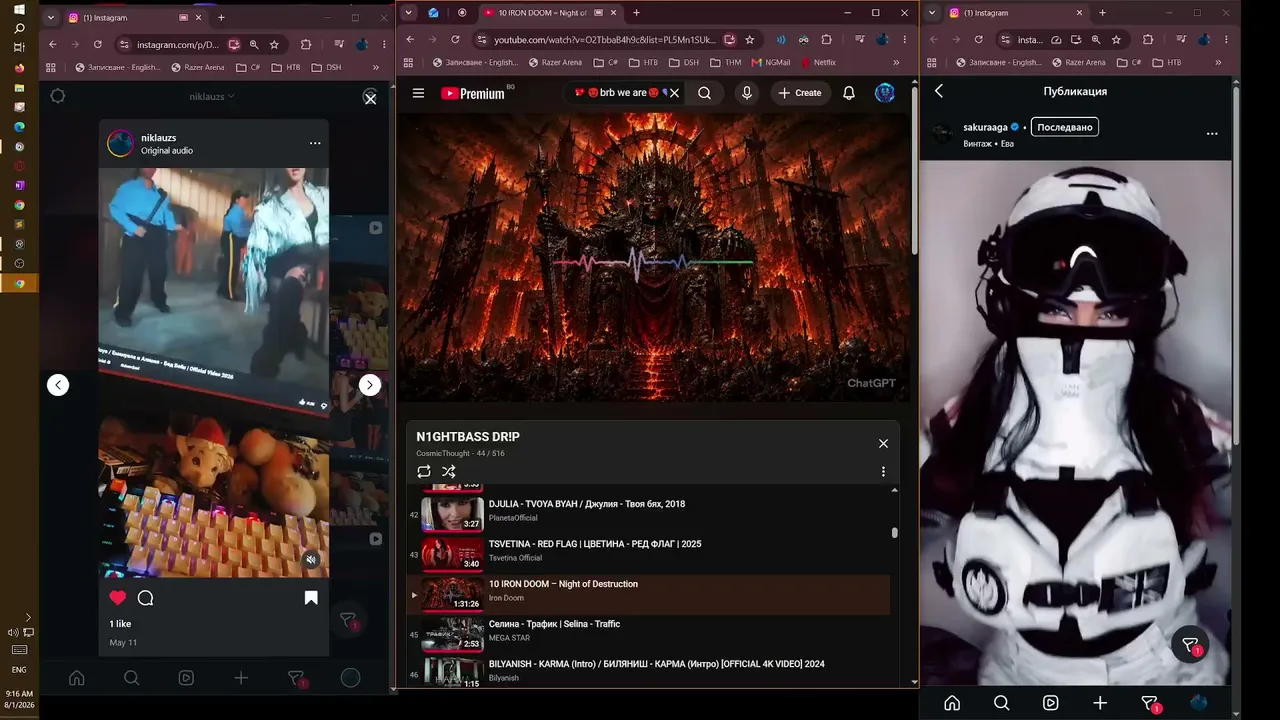Open three-dot options on sakuraaga post
This screenshot has height=720, width=1280.
pos(1212,134)
